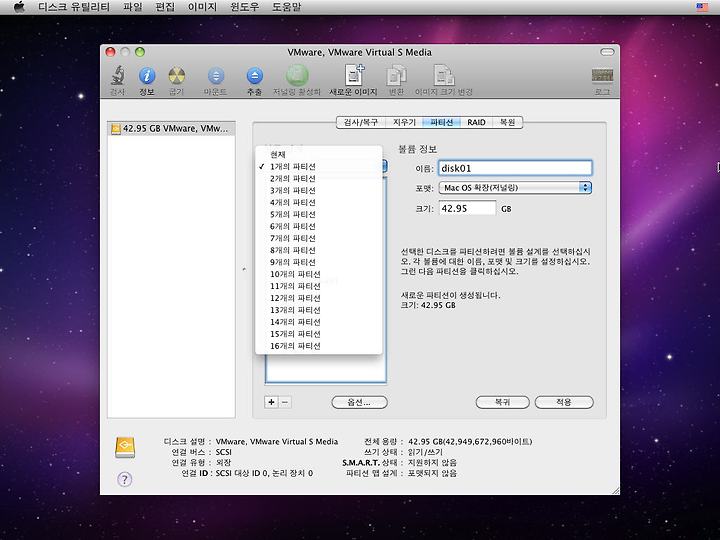Screen dimensions: 720x540
Task: Select the 42.95 GB VMware disk in sidebar
Action: click(x=171, y=129)
